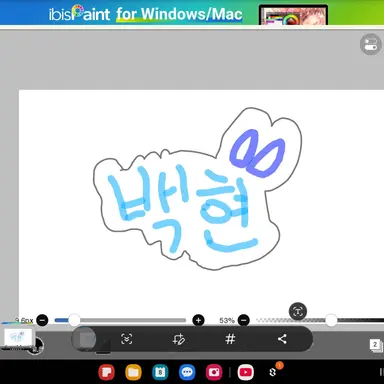Screen dimensions: 384x384
Task: Adjust the brush thickness slider handle
Action: (74, 320)
